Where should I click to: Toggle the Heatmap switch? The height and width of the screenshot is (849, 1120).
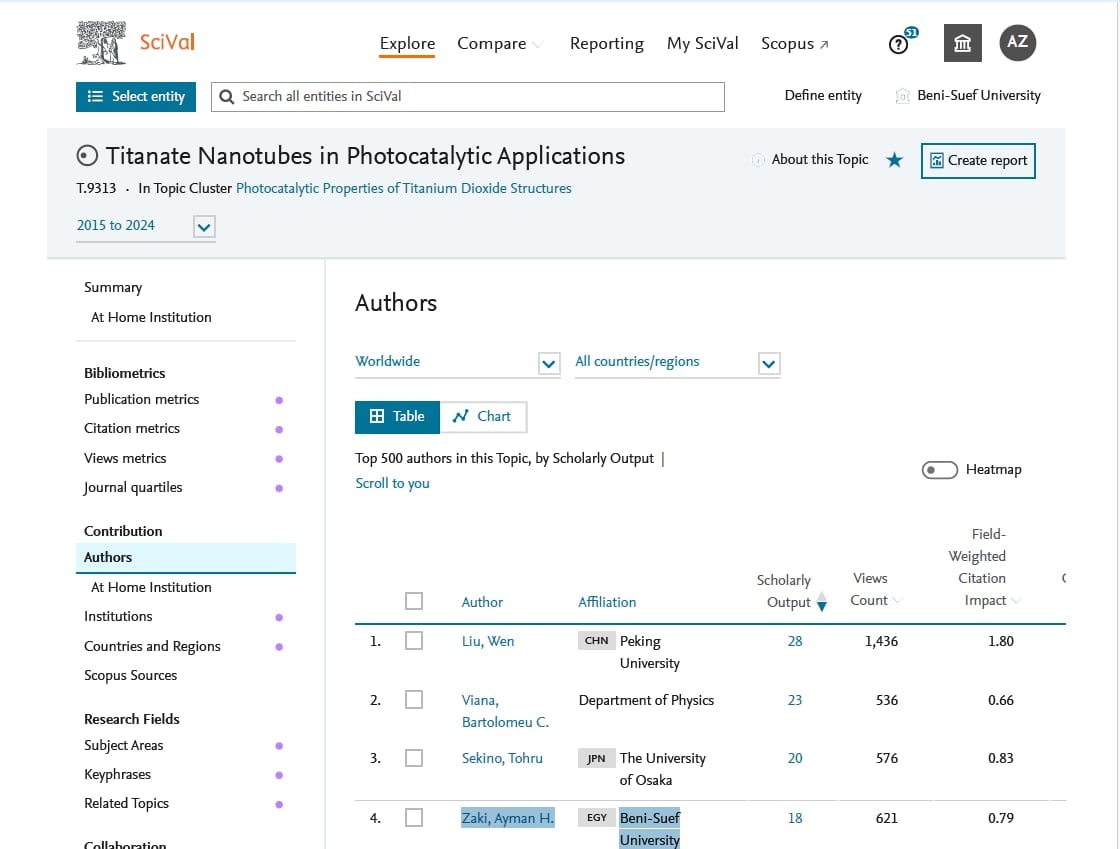(x=939, y=470)
